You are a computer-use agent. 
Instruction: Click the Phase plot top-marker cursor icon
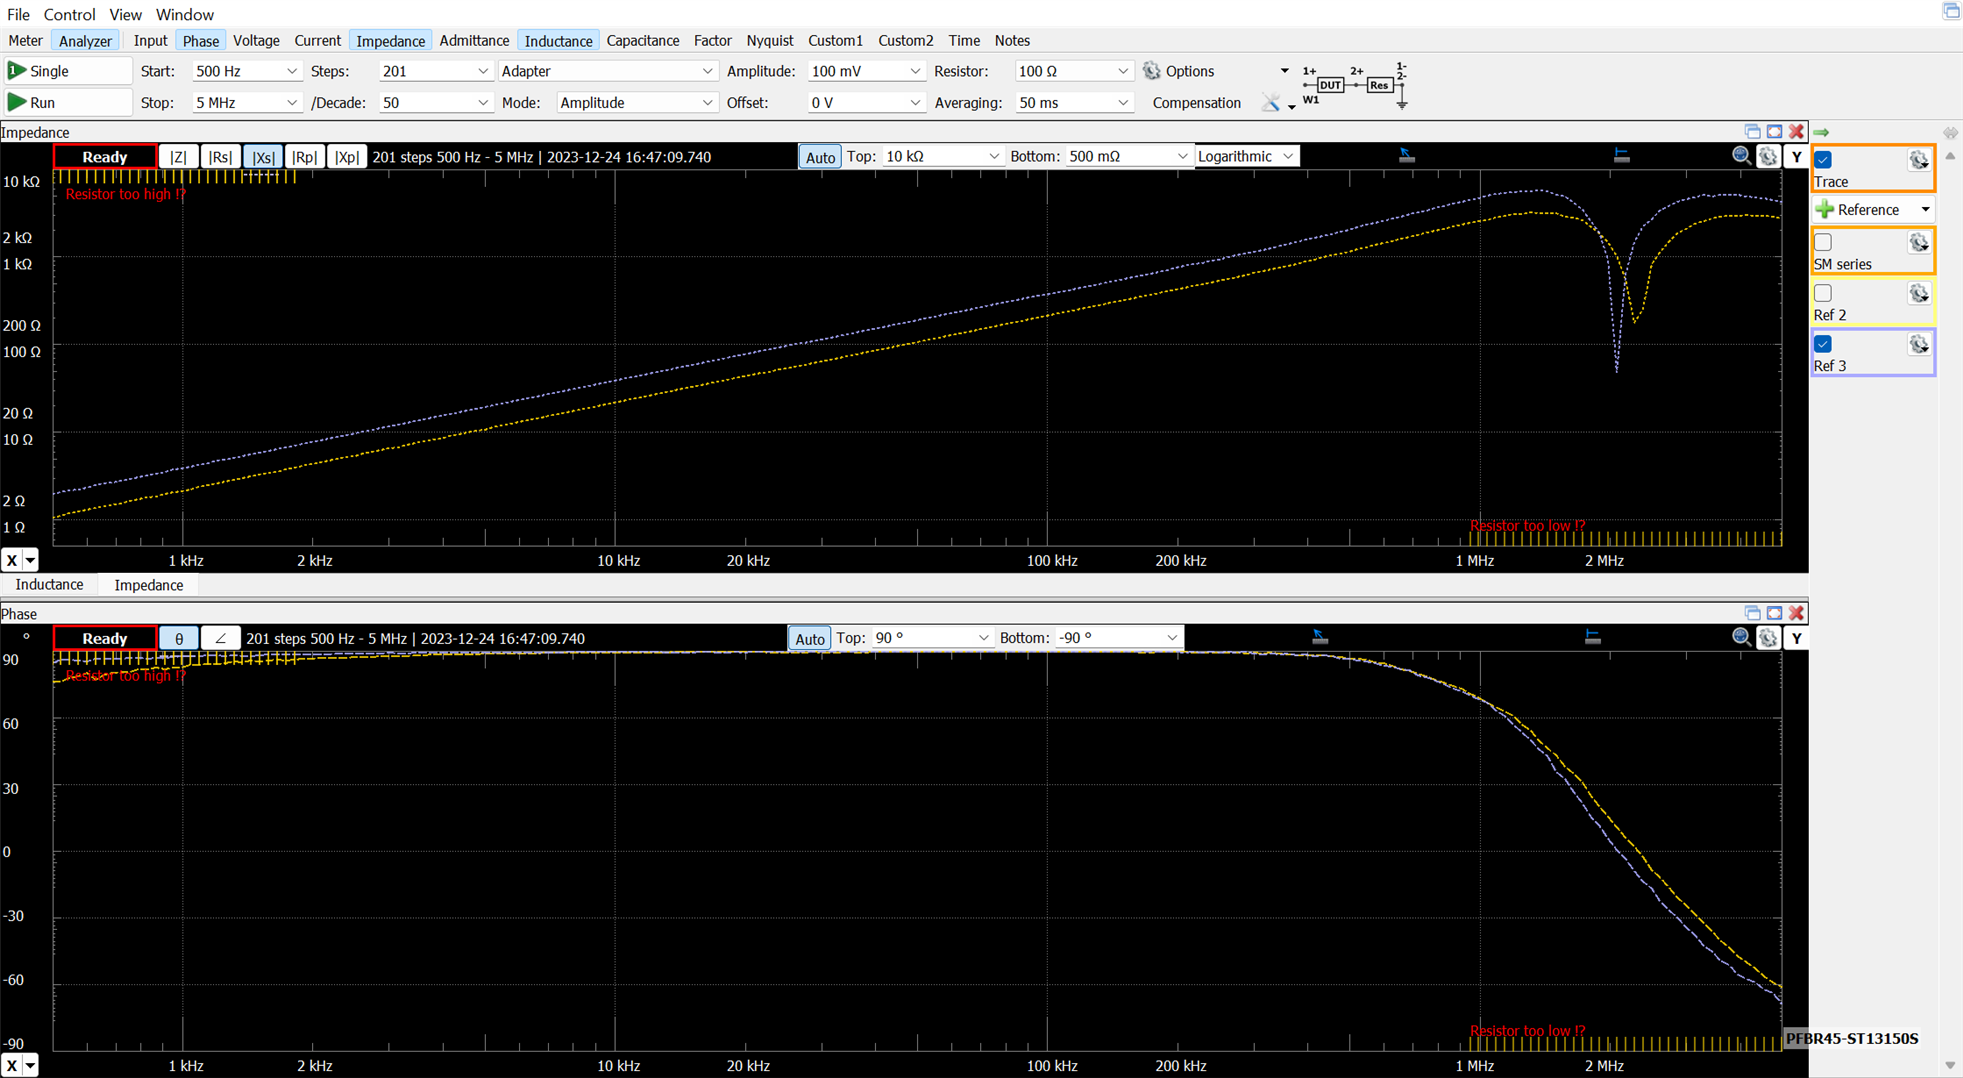point(1320,637)
